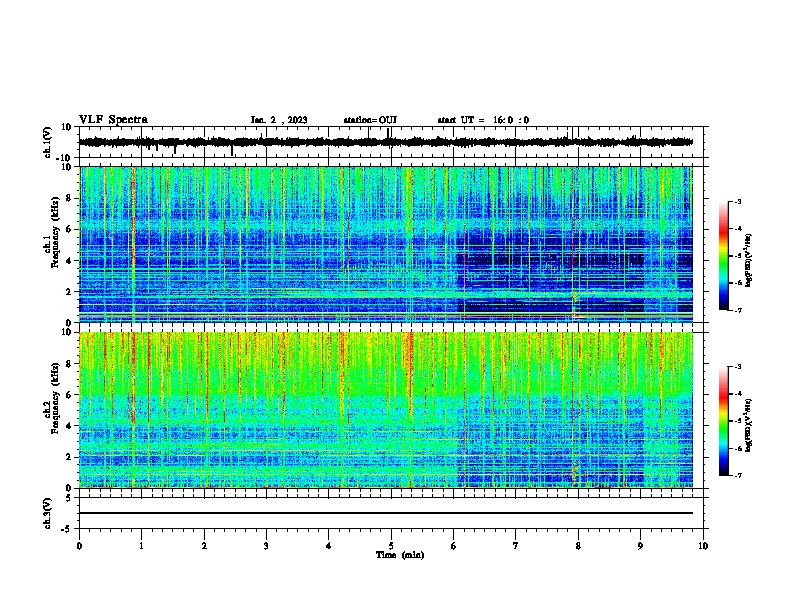The width and height of the screenshot is (792, 612).
Task: Click inside the ch.2 spectrogram panel
Action: coord(385,410)
